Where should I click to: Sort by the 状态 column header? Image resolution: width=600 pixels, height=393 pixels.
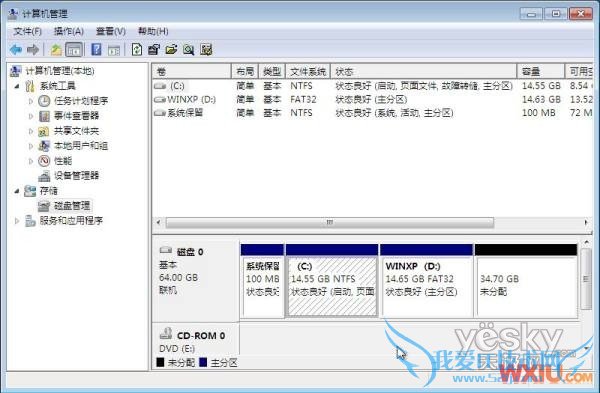point(424,71)
